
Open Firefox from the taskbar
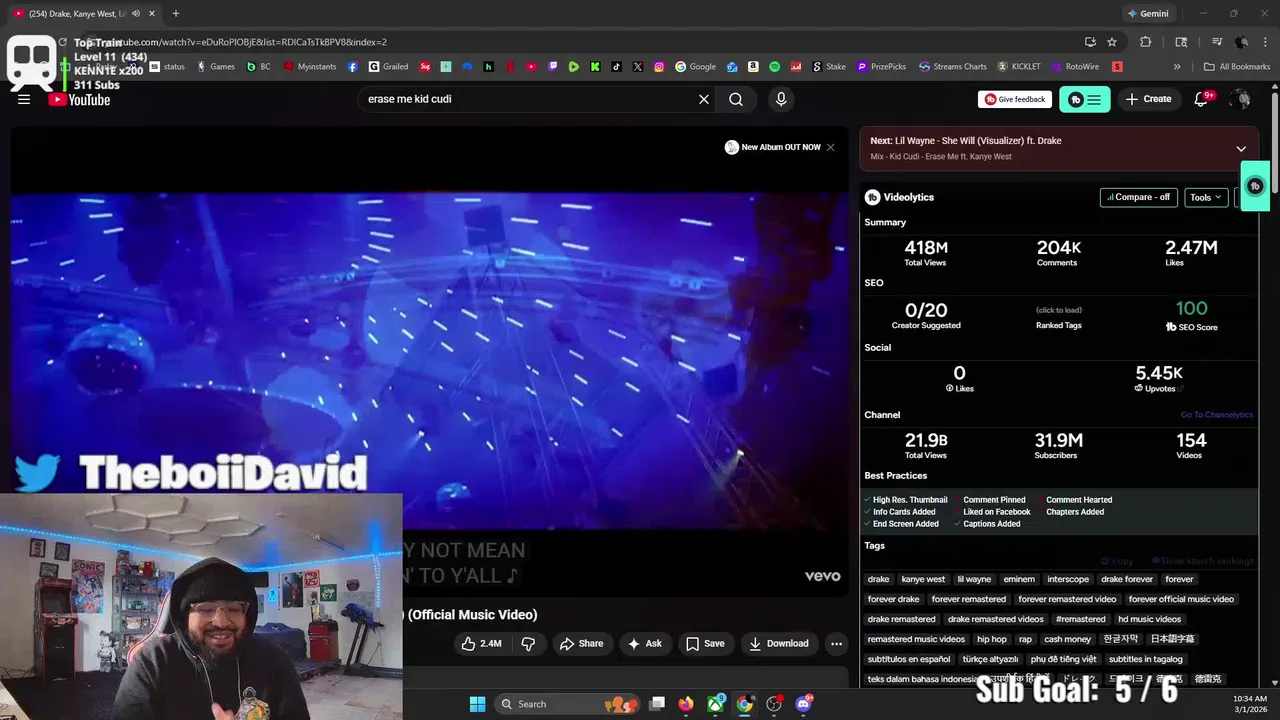(685, 704)
